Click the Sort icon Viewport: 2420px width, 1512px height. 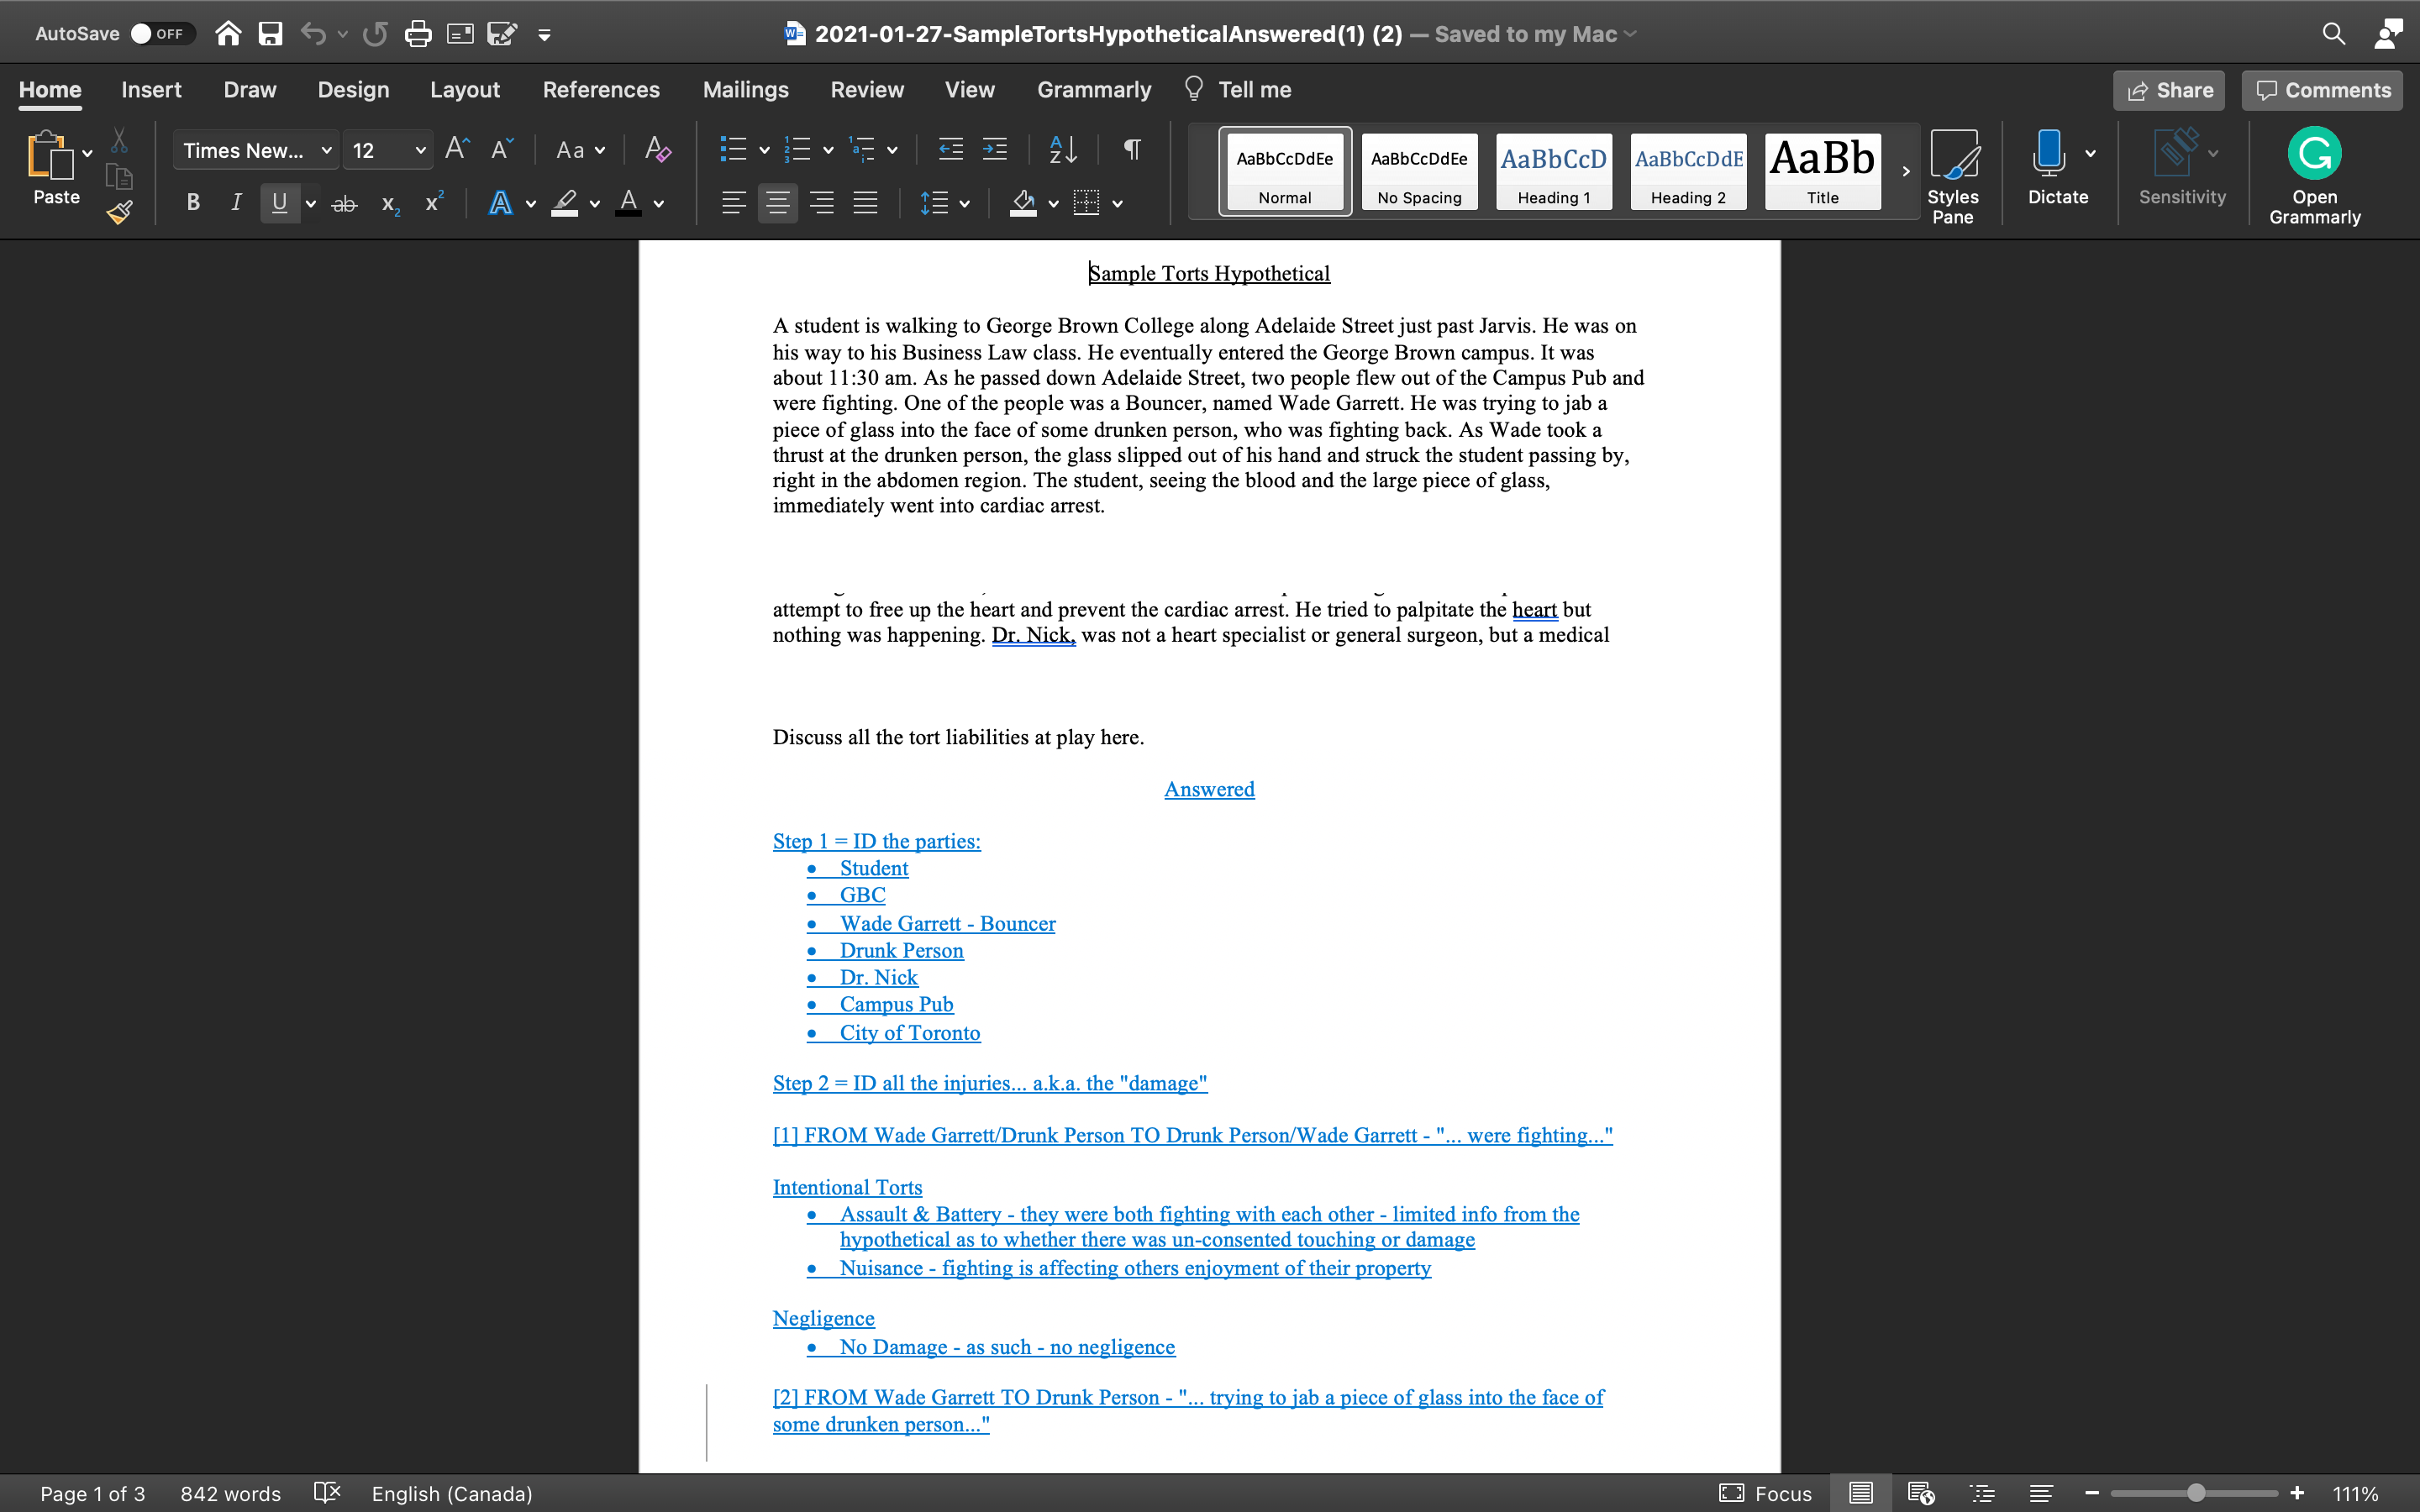(x=1062, y=149)
